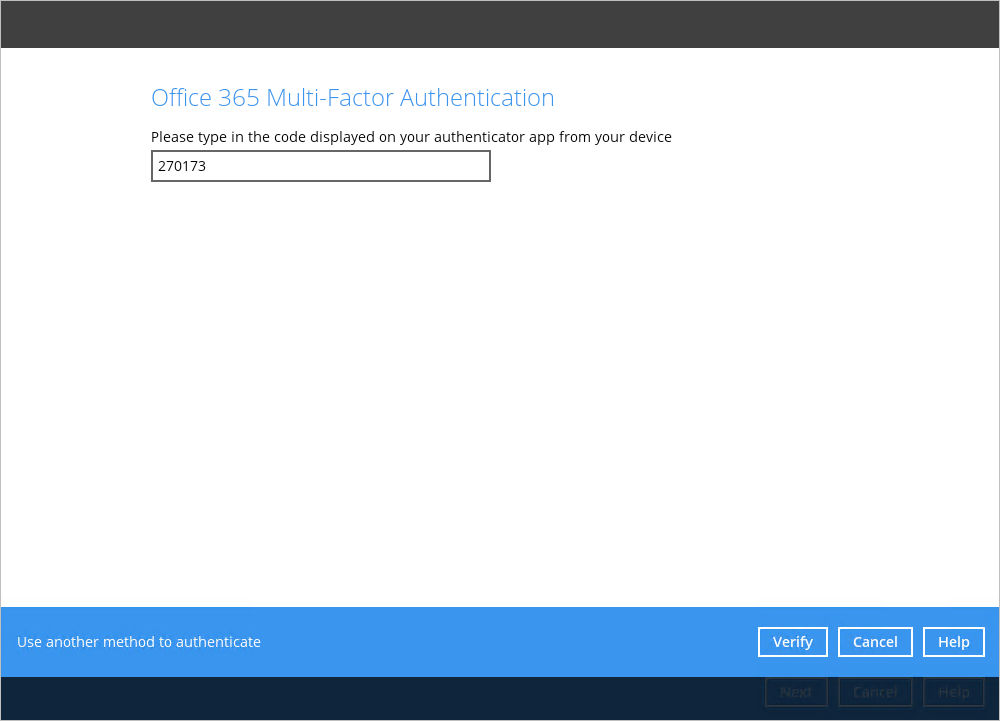This screenshot has height=721, width=1000.
Task: Click the dark title bar at top
Action: coord(500,24)
